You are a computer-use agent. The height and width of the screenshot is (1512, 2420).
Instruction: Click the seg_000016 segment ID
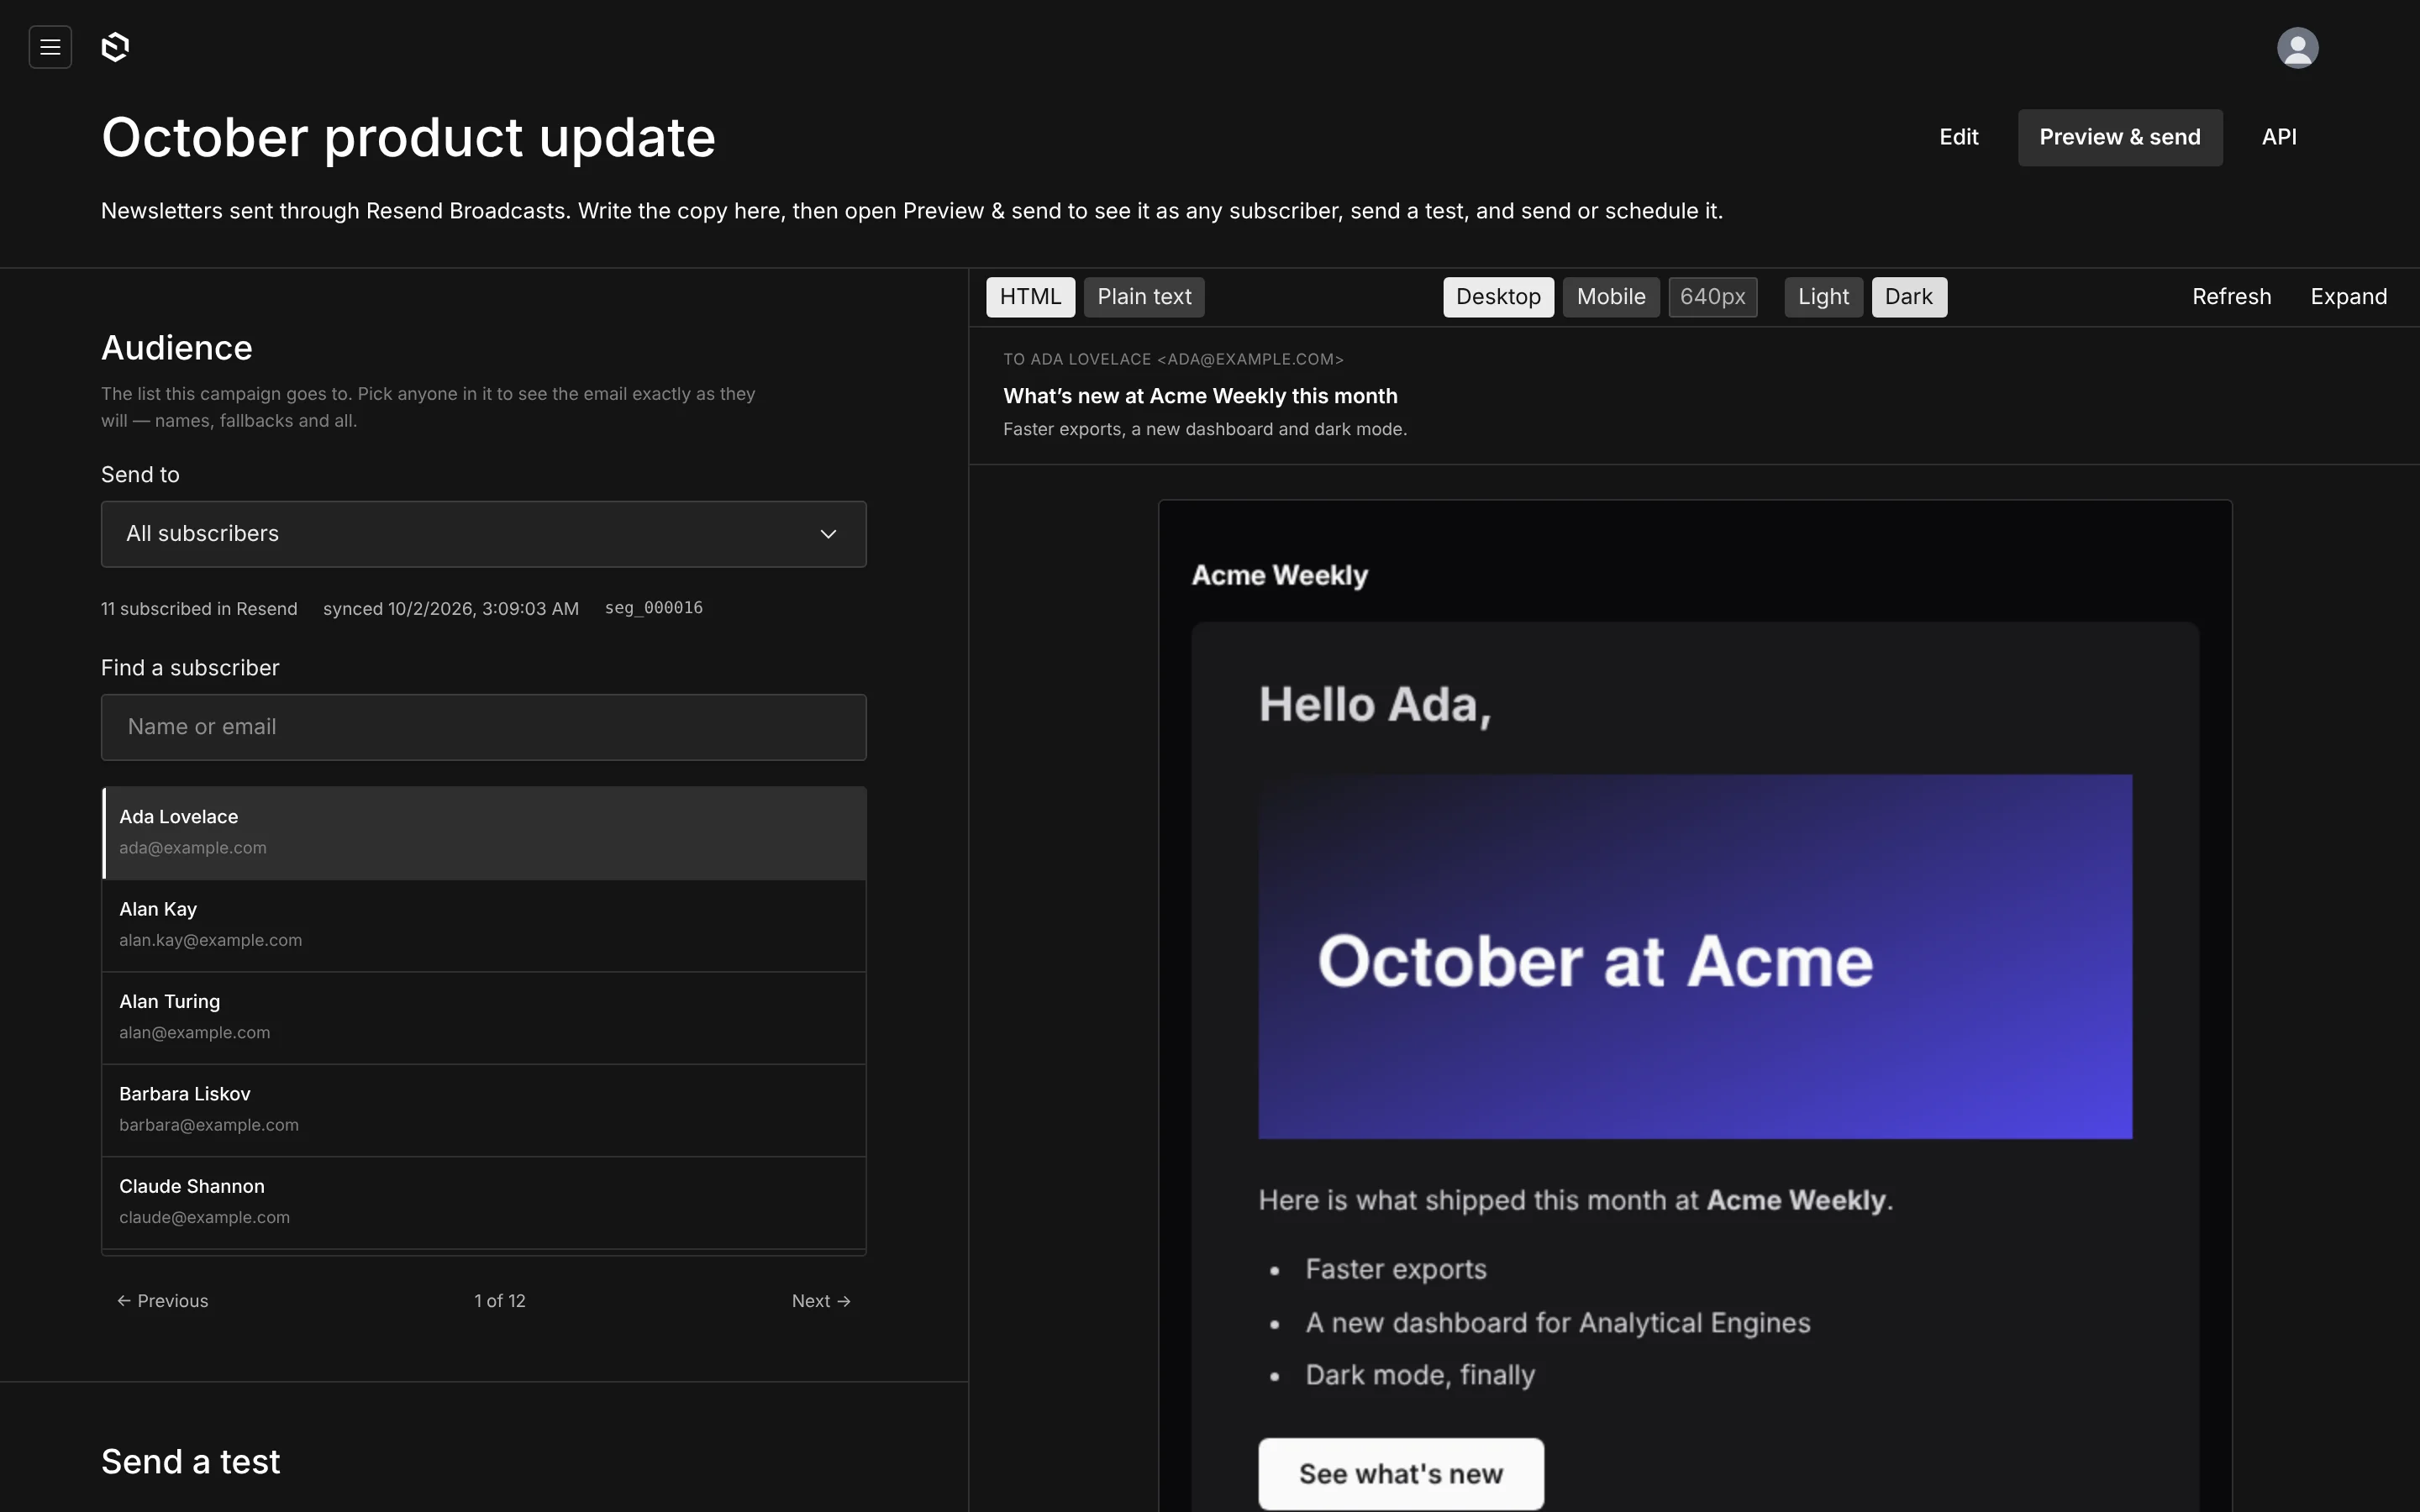tap(654, 608)
